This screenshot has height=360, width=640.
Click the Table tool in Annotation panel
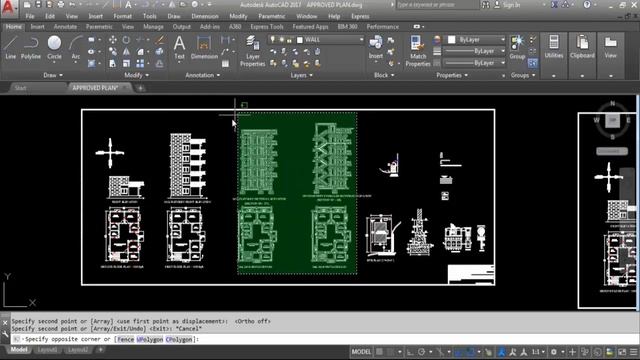click(x=225, y=64)
